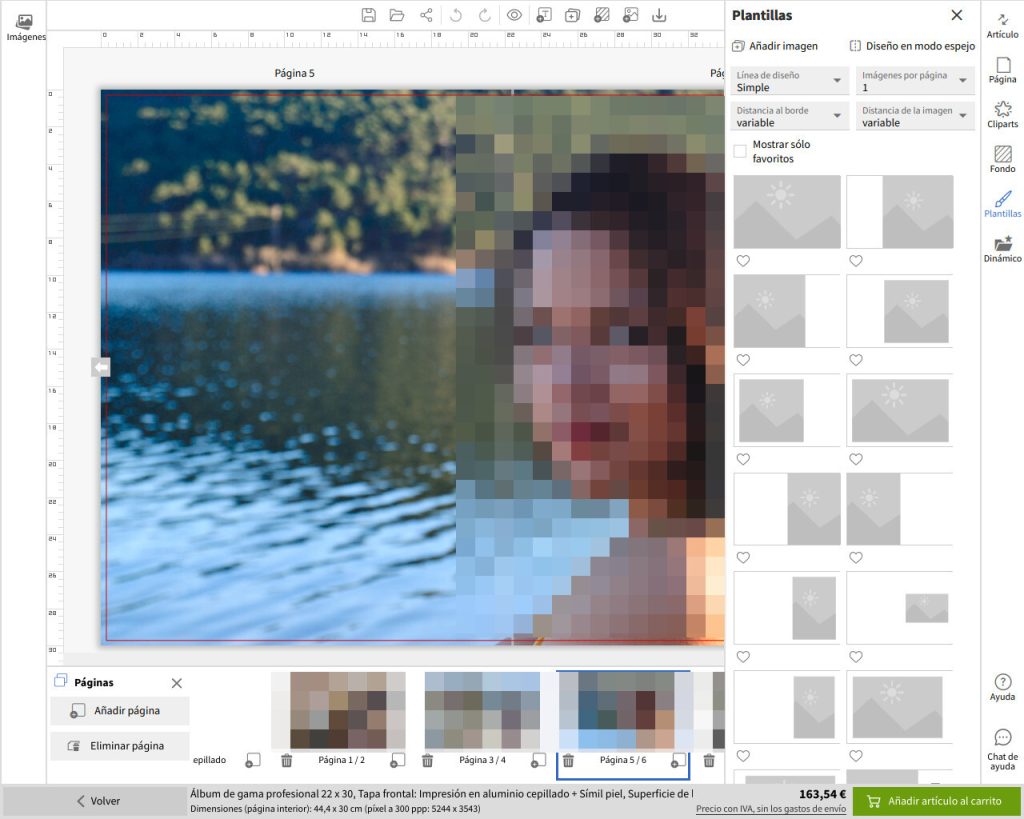Expand the Imágenes por página dropdown
The width and height of the screenshot is (1024, 819).
(915, 81)
